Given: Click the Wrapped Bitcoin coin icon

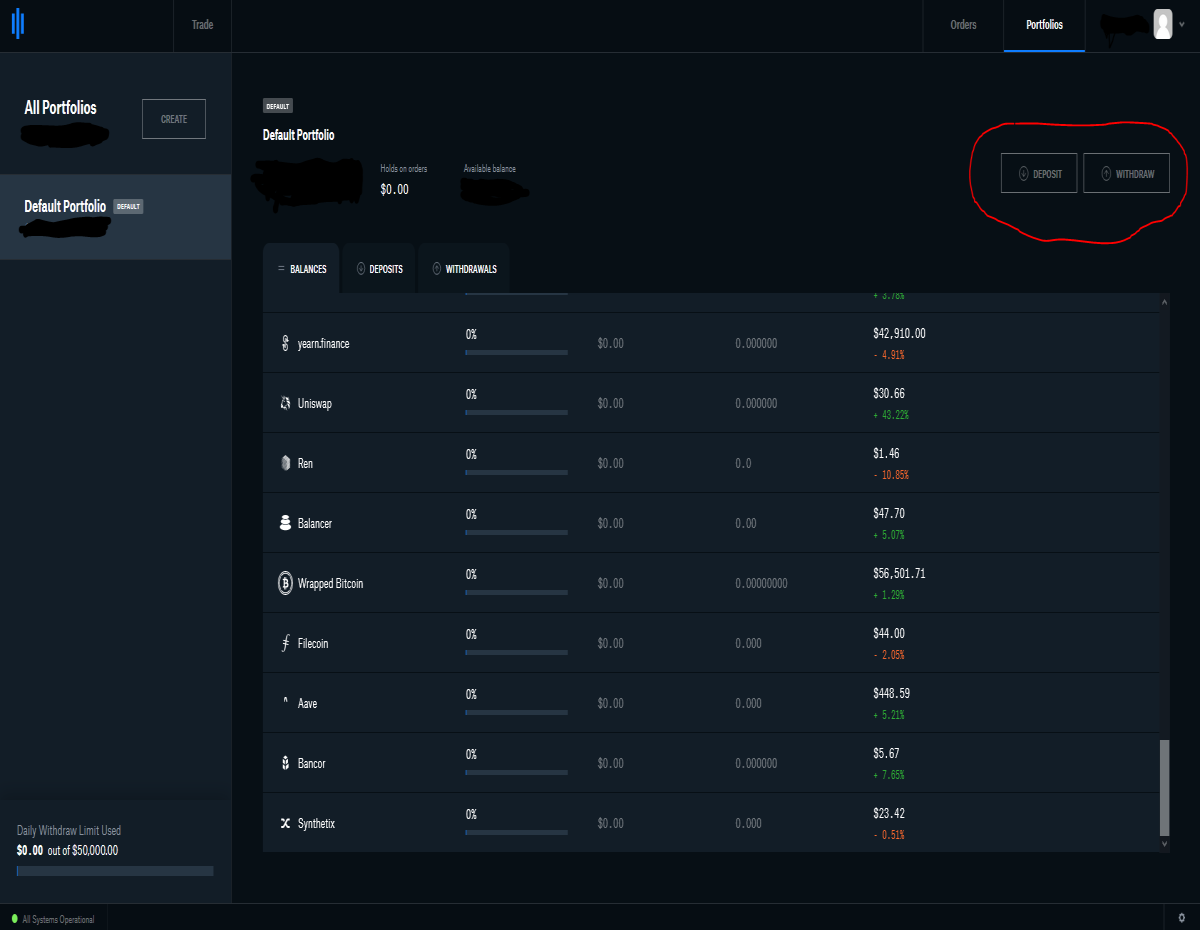Looking at the screenshot, I should coord(285,583).
